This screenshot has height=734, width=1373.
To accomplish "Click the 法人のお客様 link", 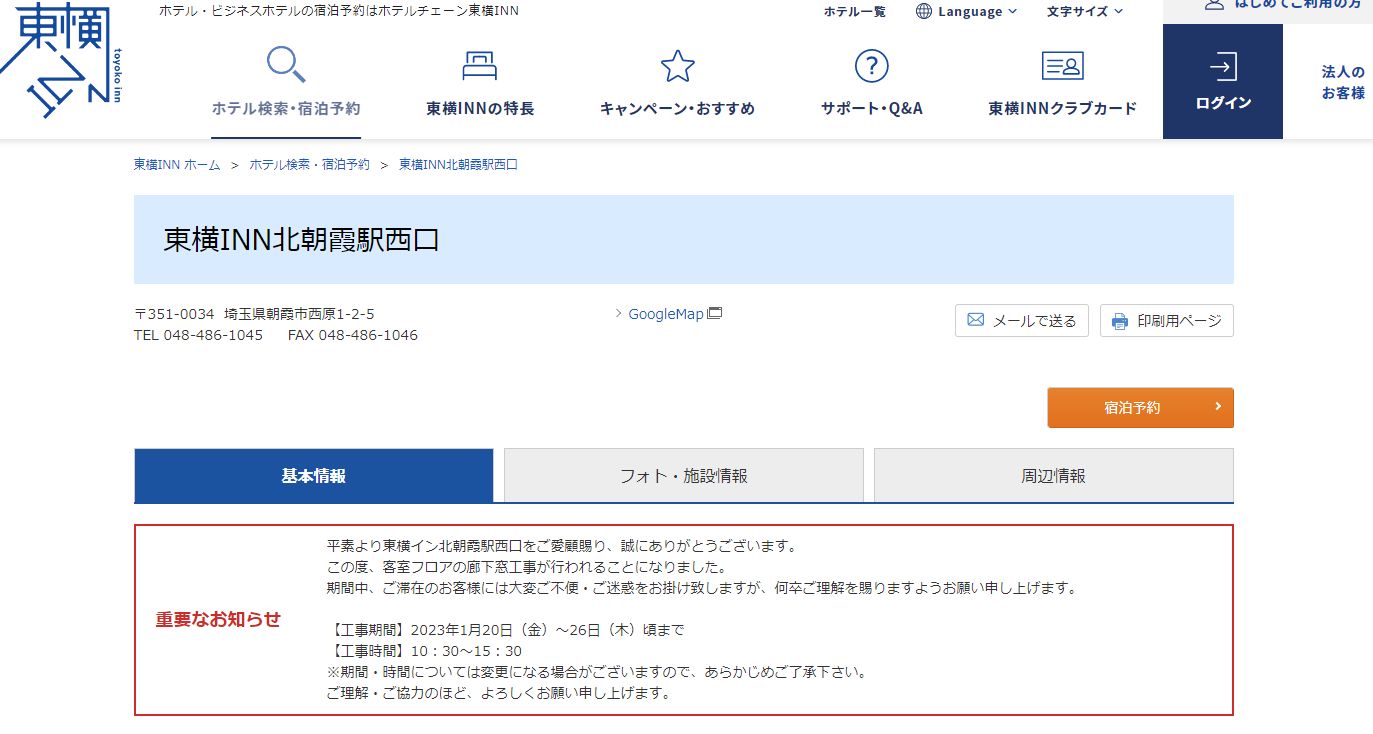I will coord(1343,82).
